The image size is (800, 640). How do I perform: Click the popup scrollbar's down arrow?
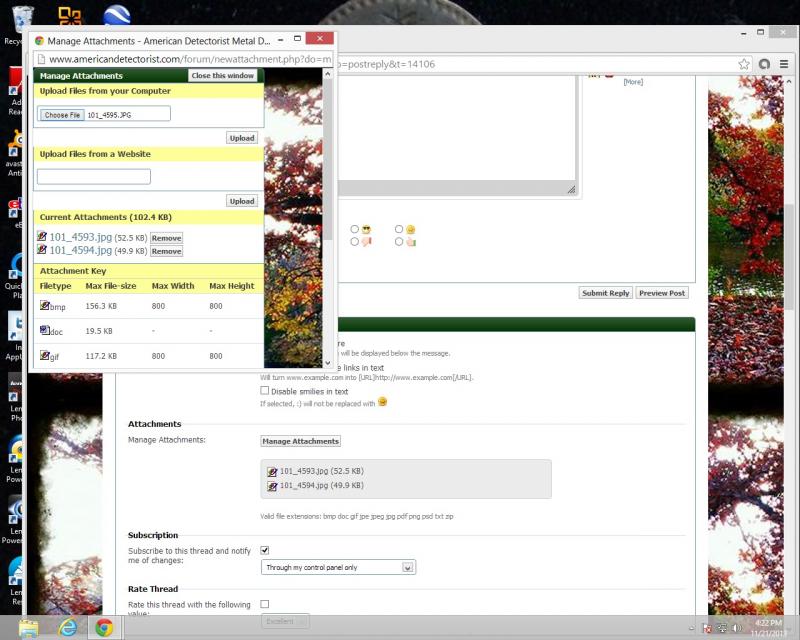pyautogui.click(x=328, y=362)
